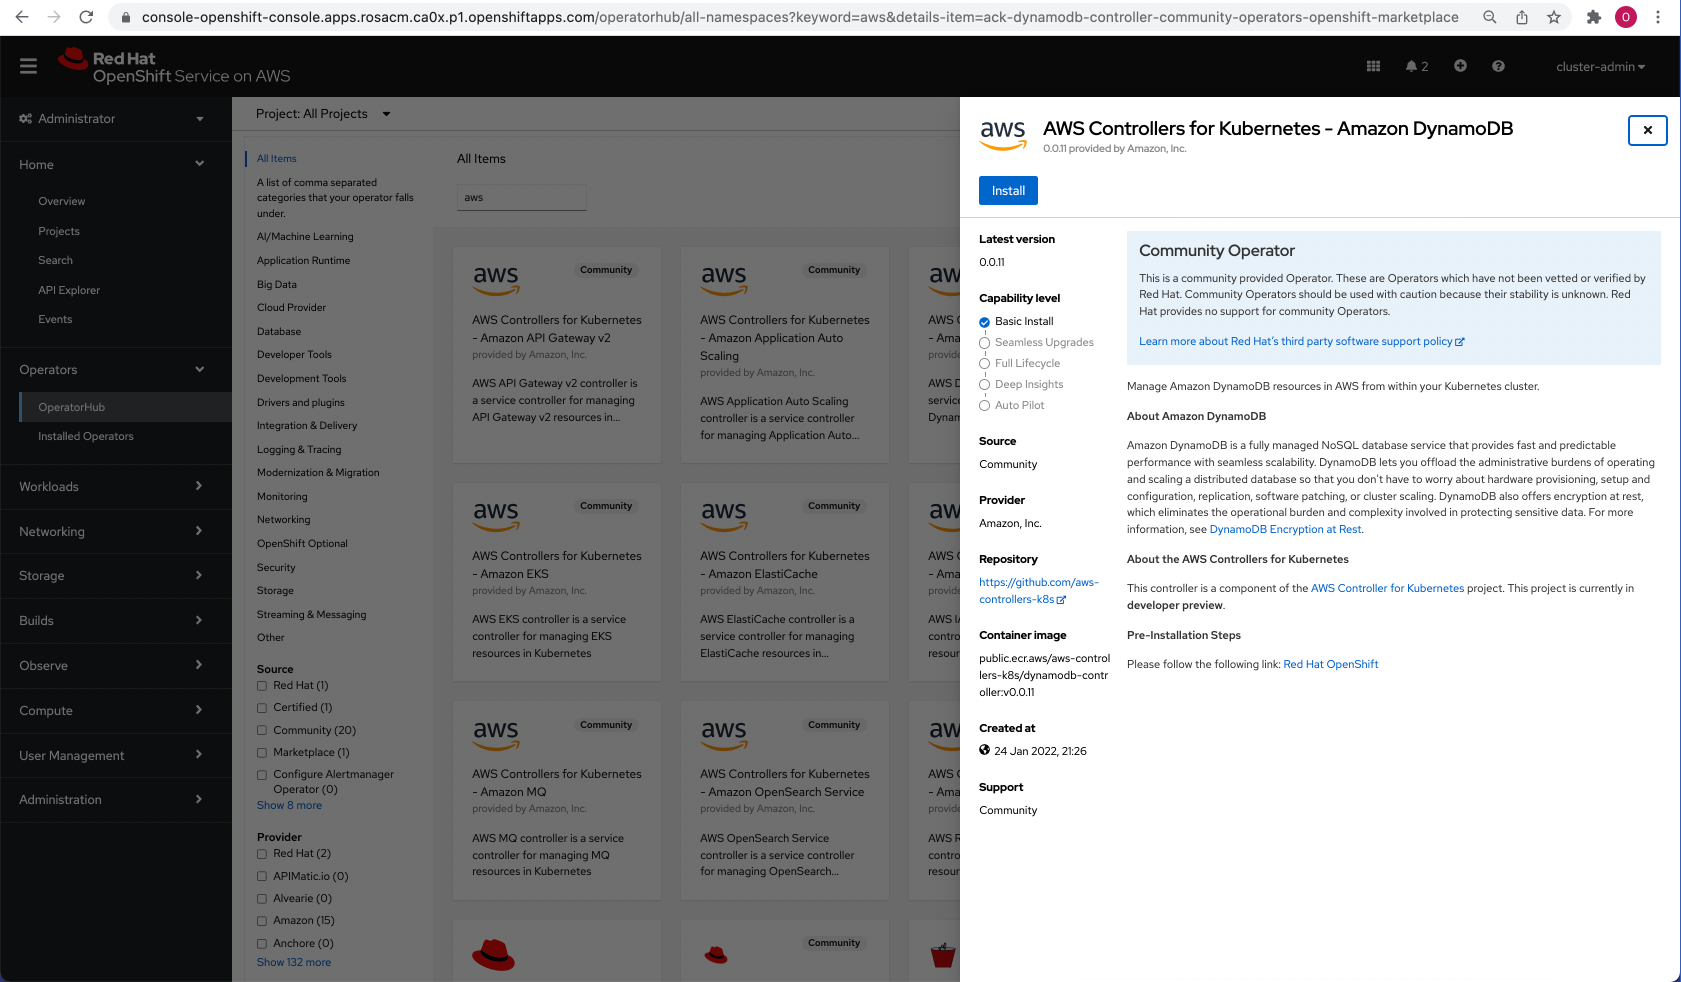1681x982 pixels.
Task: Bookmark page with the star icon
Action: click(1554, 17)
